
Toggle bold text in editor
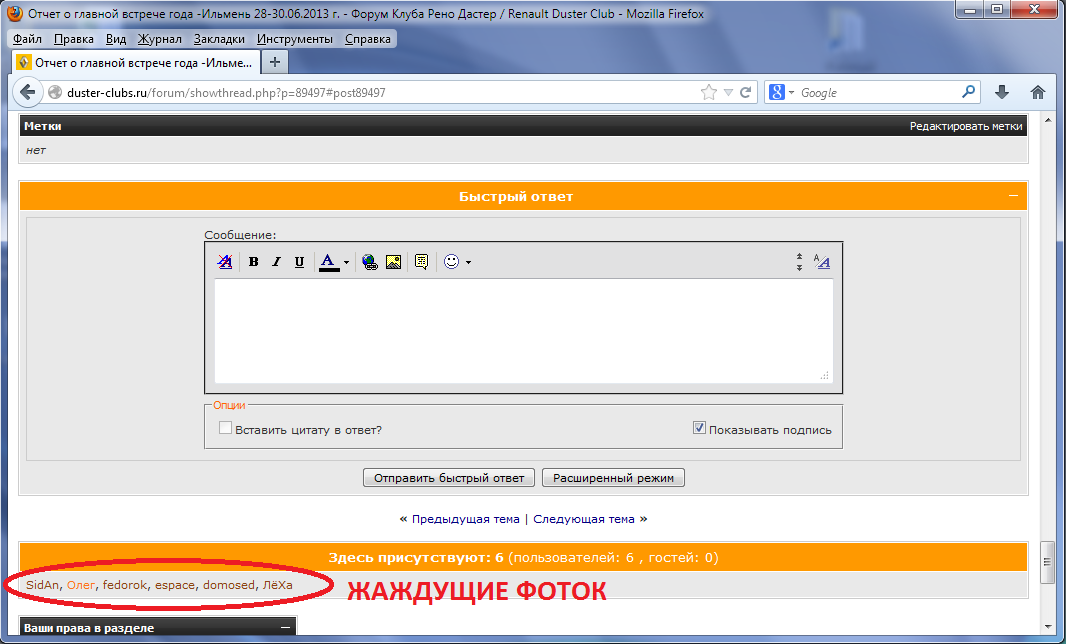point(254,262)
